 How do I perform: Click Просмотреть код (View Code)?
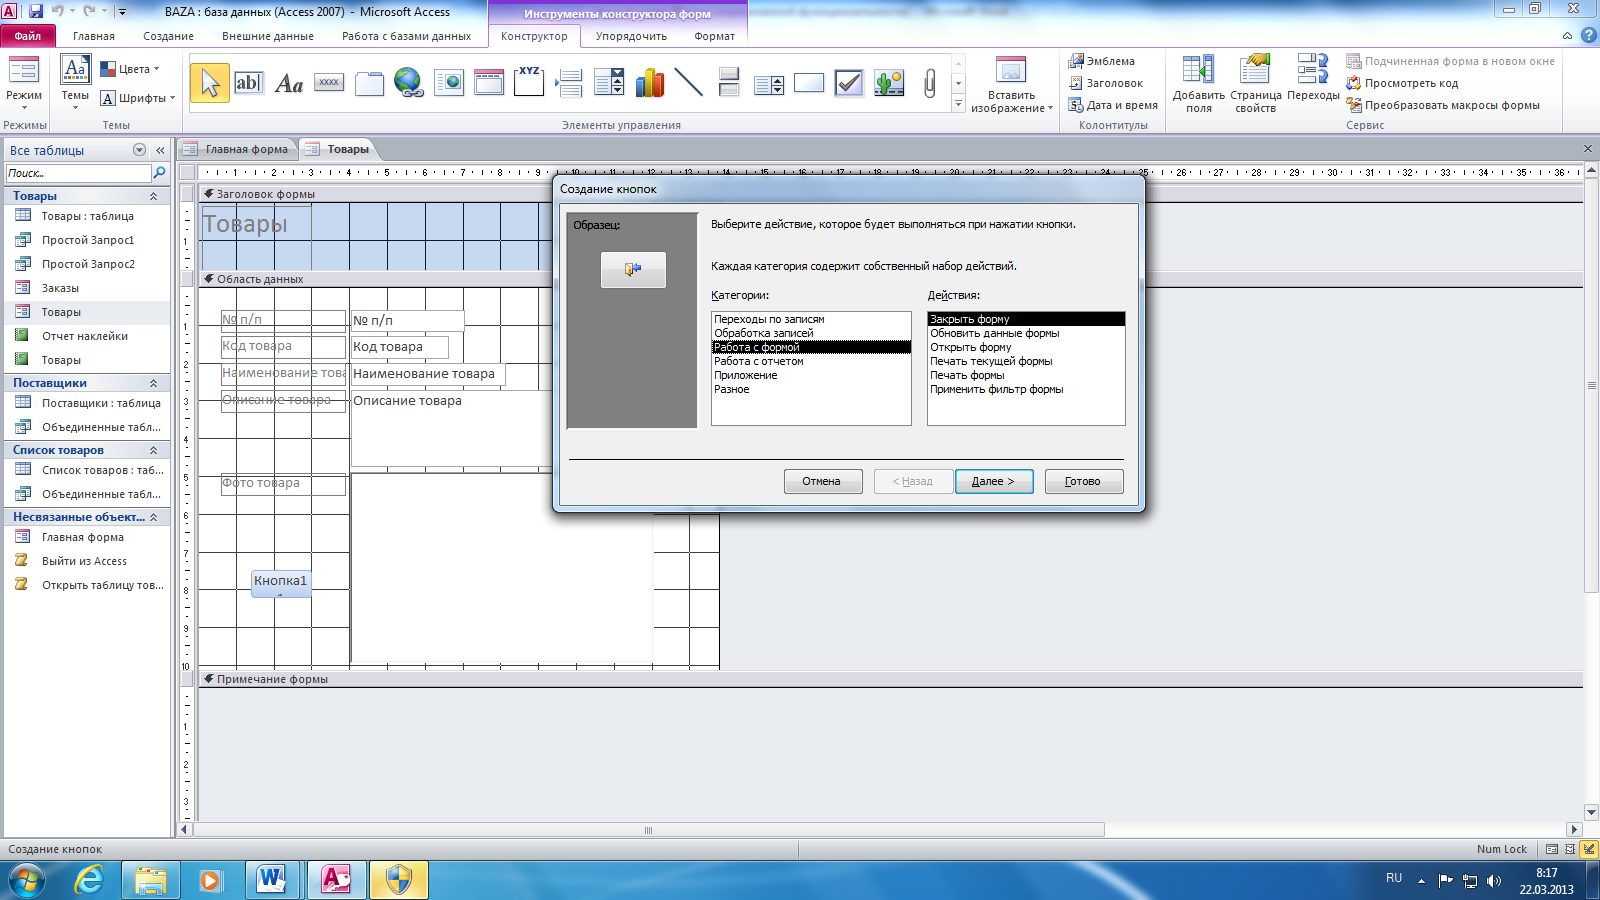tap(1402, 83)
